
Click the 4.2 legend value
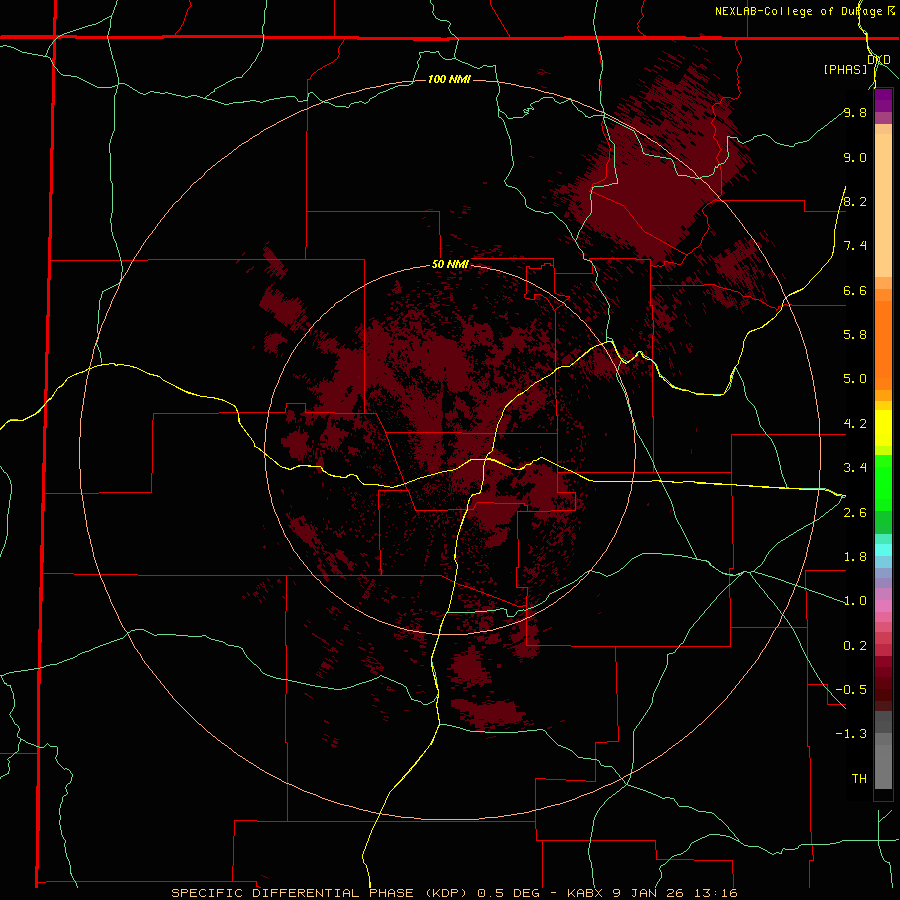tap(855, 424)
